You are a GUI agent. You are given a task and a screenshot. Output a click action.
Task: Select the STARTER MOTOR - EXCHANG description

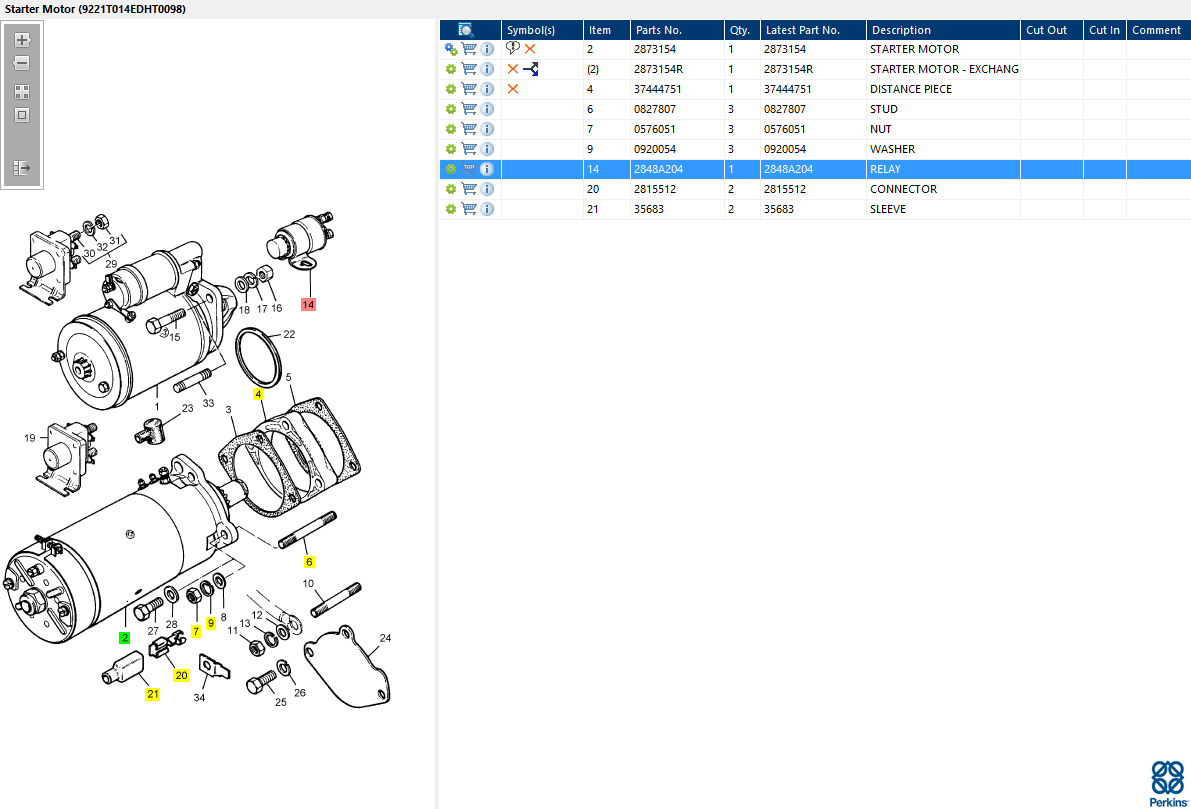pyautogui.click(x=944, y=69)
